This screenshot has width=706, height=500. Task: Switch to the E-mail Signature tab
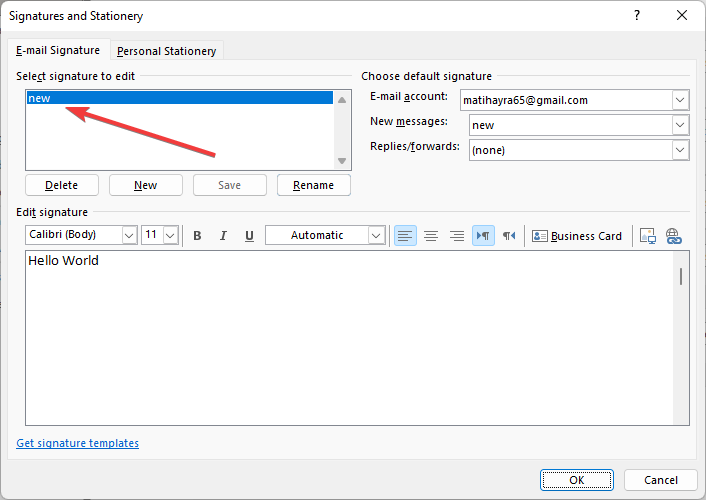point(58,50)
